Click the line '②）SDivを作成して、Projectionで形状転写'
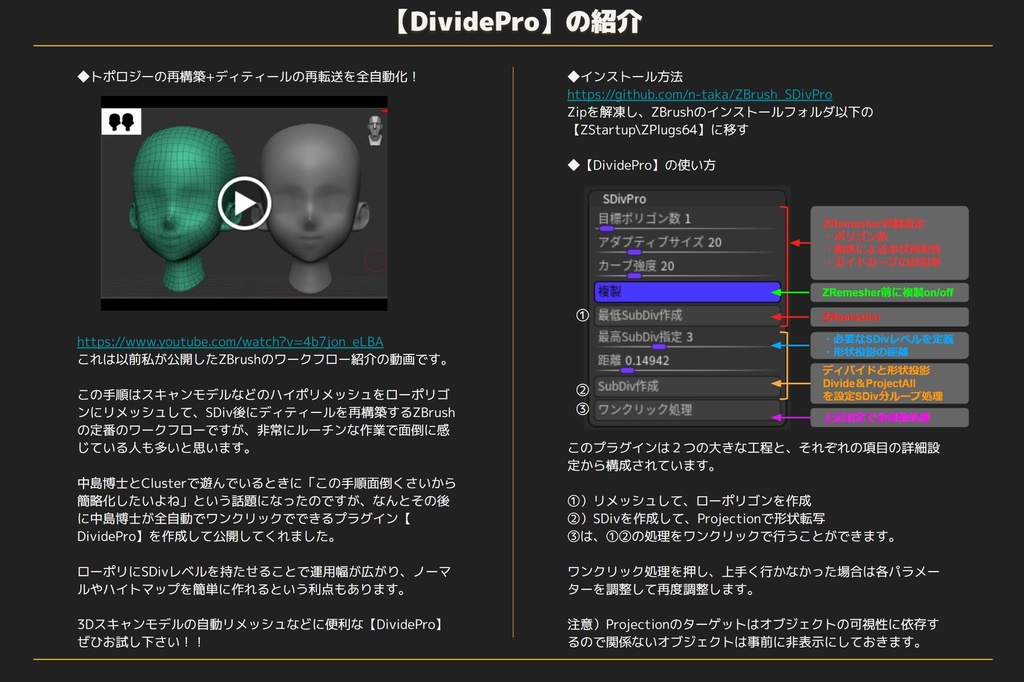 tap(696, 519)
